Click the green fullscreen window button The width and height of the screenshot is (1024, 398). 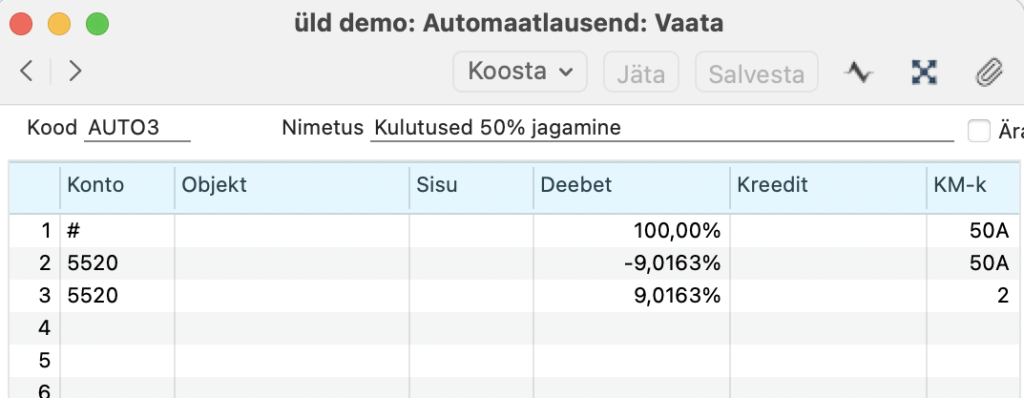click(x=98, y=24)
